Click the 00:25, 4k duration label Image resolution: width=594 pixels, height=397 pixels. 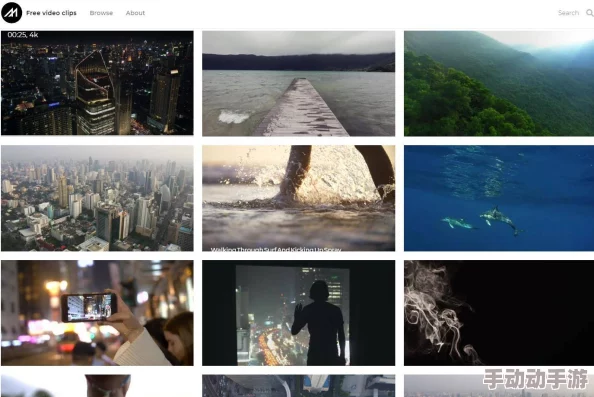23,35
